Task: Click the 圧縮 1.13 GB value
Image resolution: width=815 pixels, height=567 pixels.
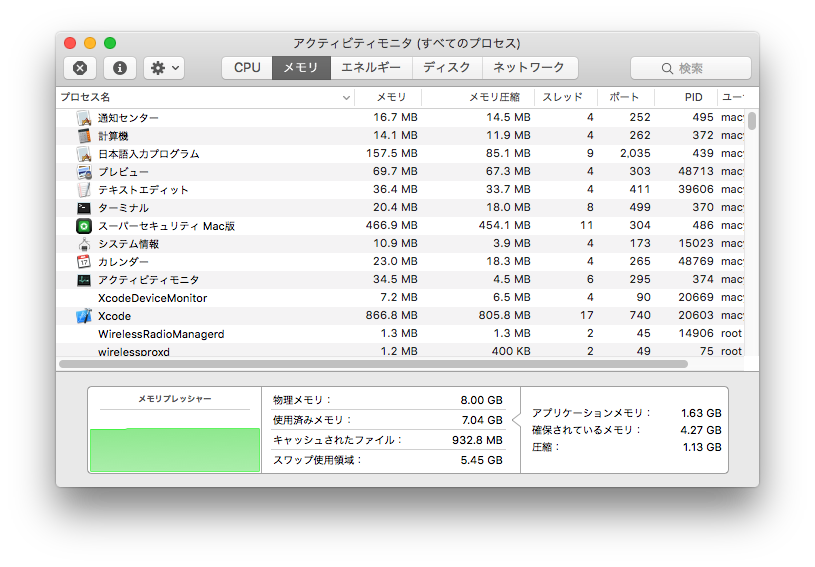Action: 702,447
